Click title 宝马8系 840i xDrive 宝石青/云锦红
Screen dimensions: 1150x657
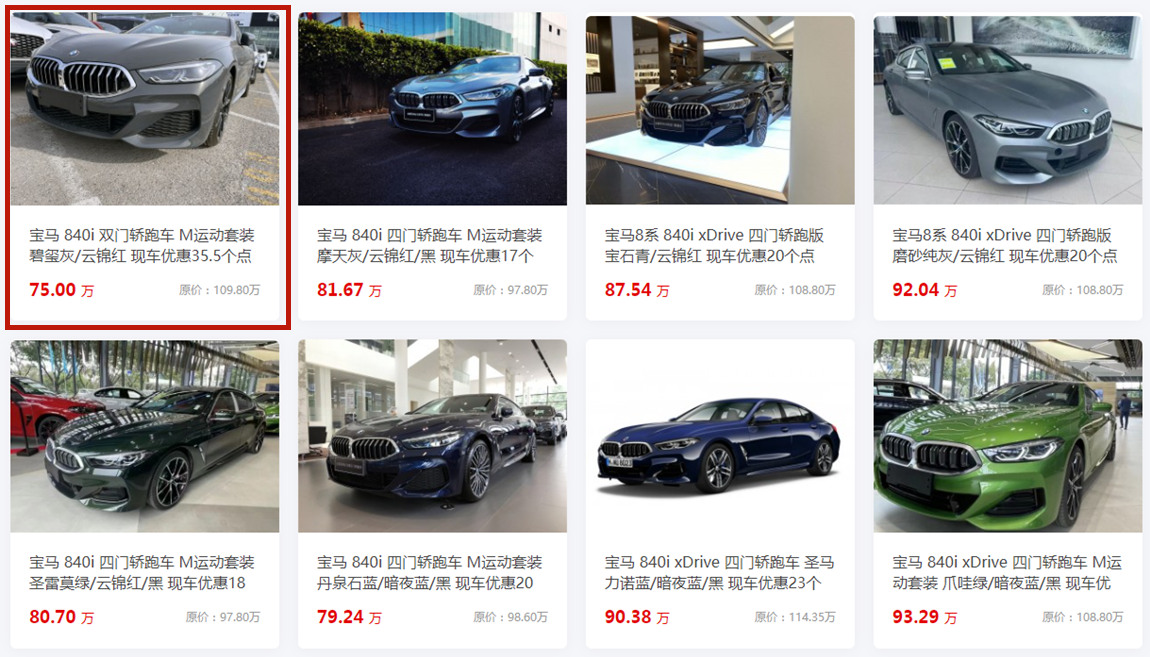point(714,246)
